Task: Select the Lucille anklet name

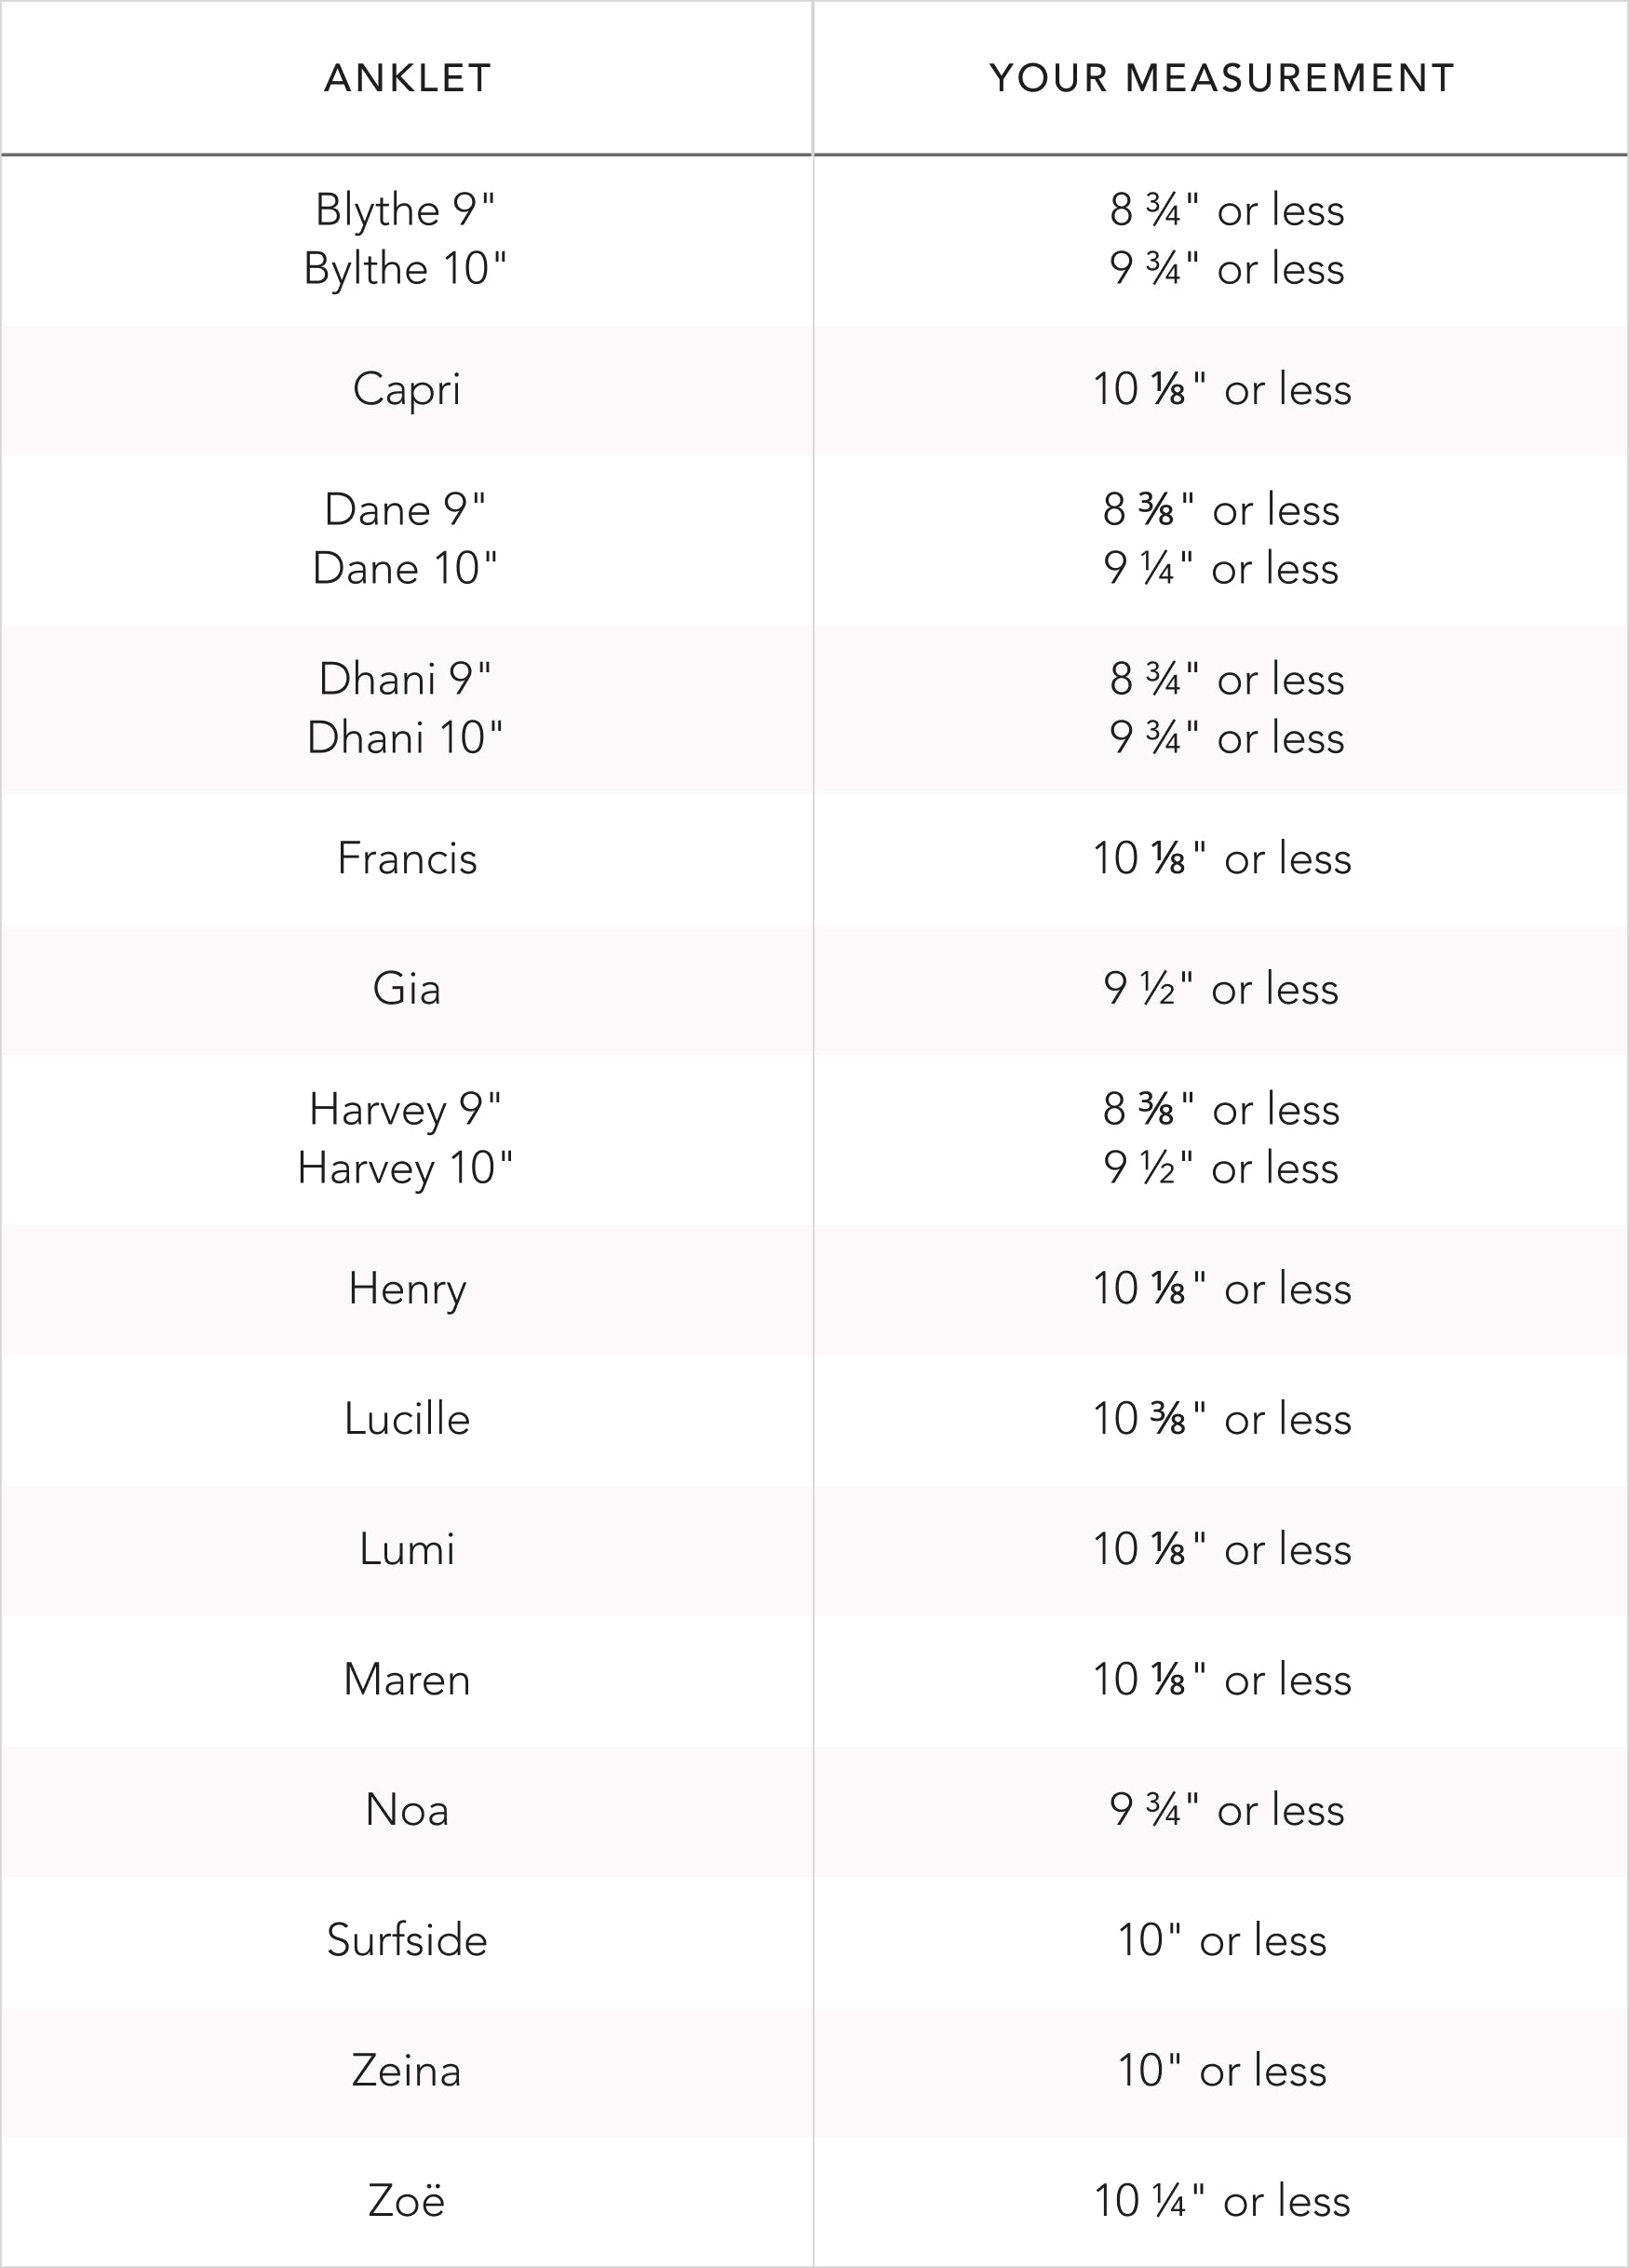Action: 407,1419
